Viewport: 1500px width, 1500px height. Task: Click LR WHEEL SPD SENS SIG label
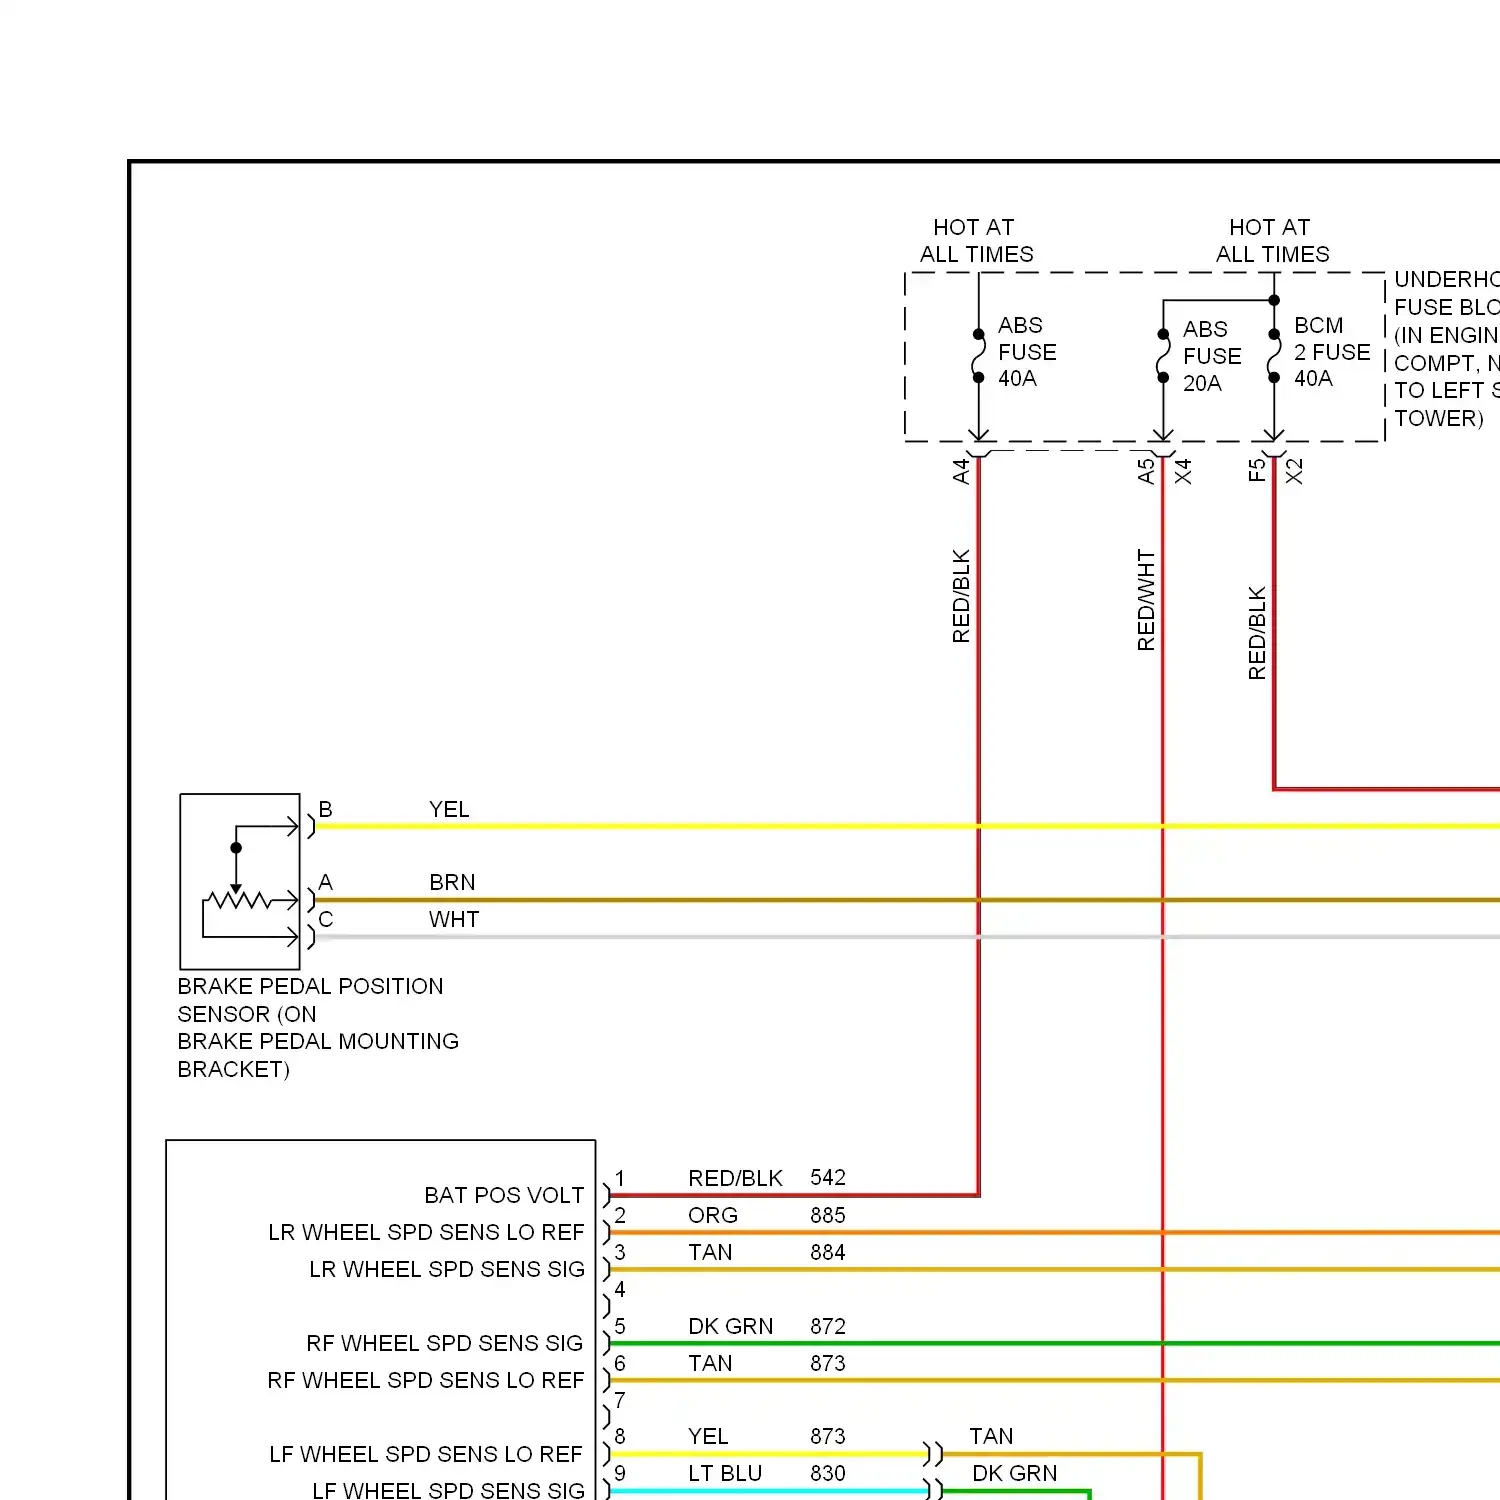point(447,1269)
